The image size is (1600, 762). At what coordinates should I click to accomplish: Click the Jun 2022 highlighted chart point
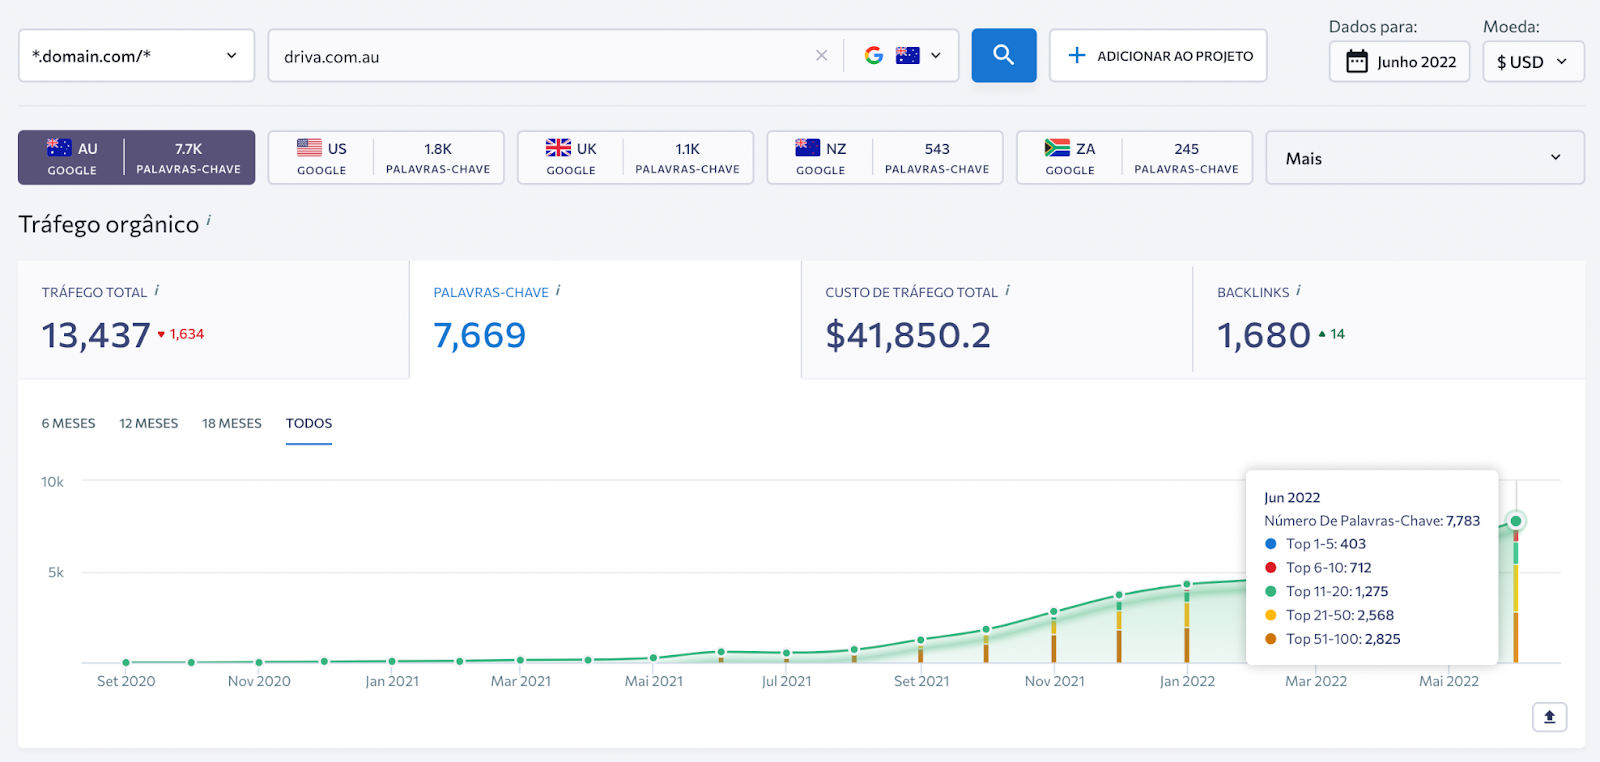pyautogui.click(x=1516, y=521)
